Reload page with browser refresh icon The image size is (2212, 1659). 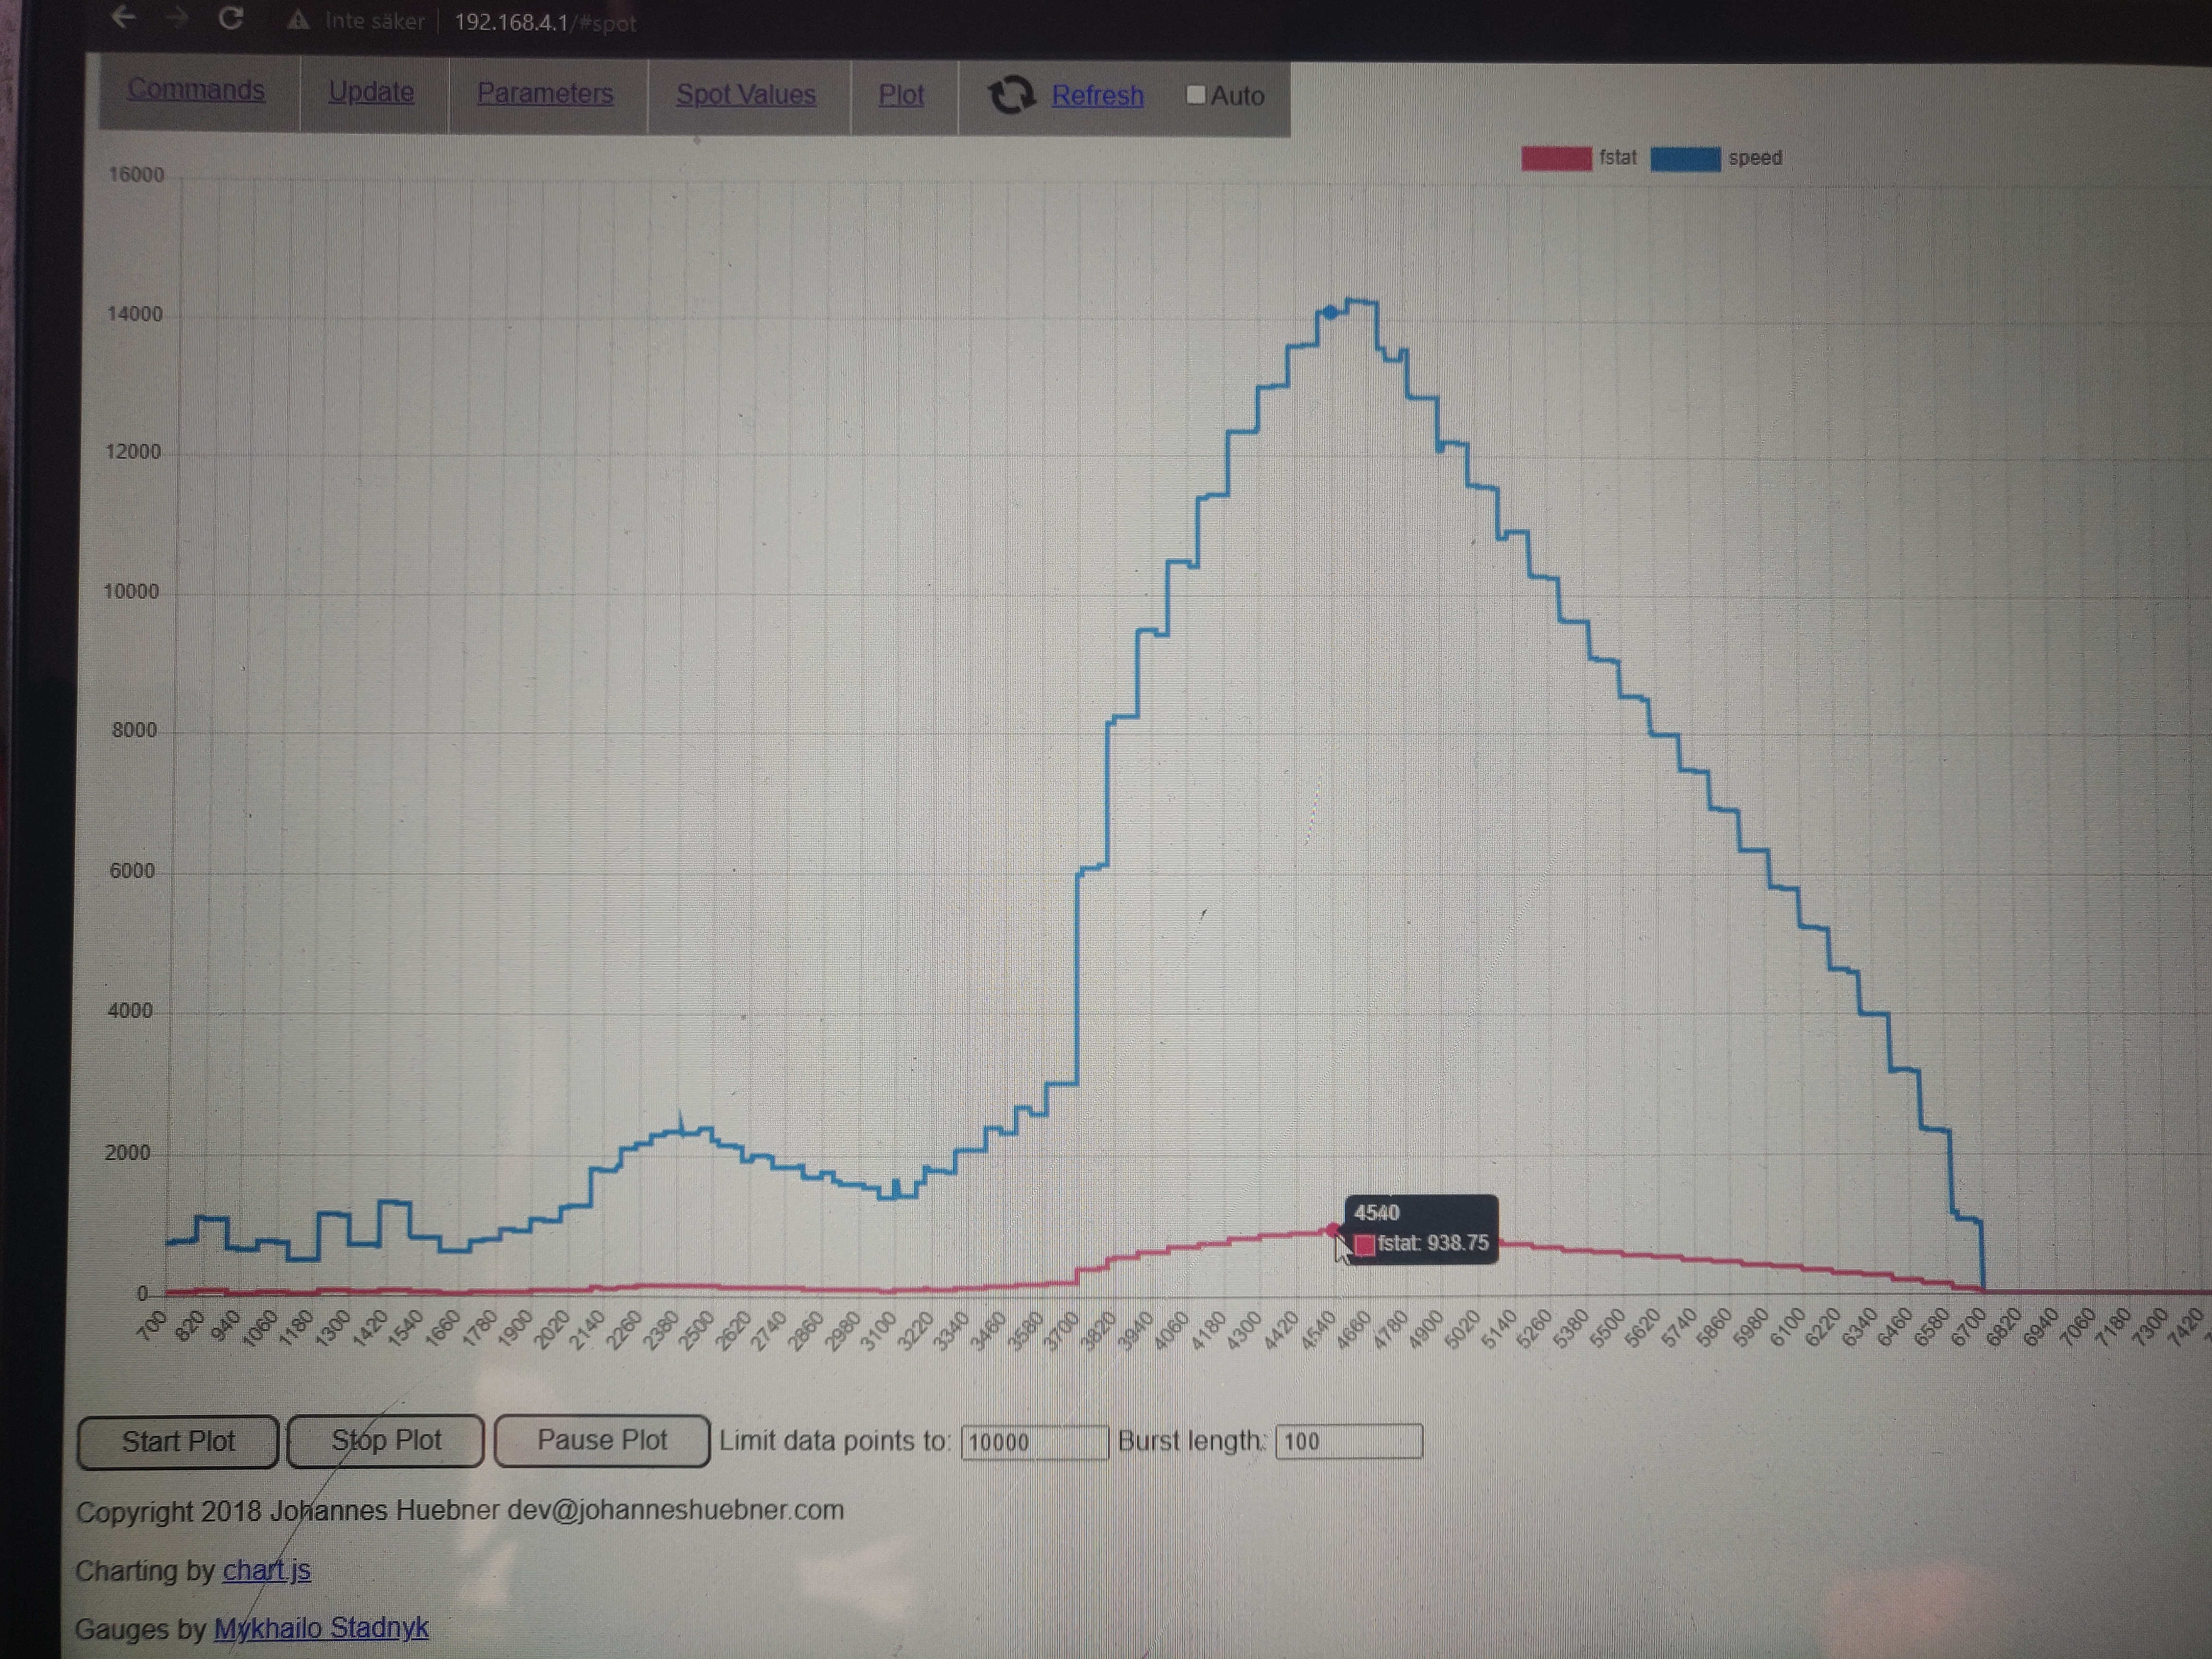click(x=232, y=18)
